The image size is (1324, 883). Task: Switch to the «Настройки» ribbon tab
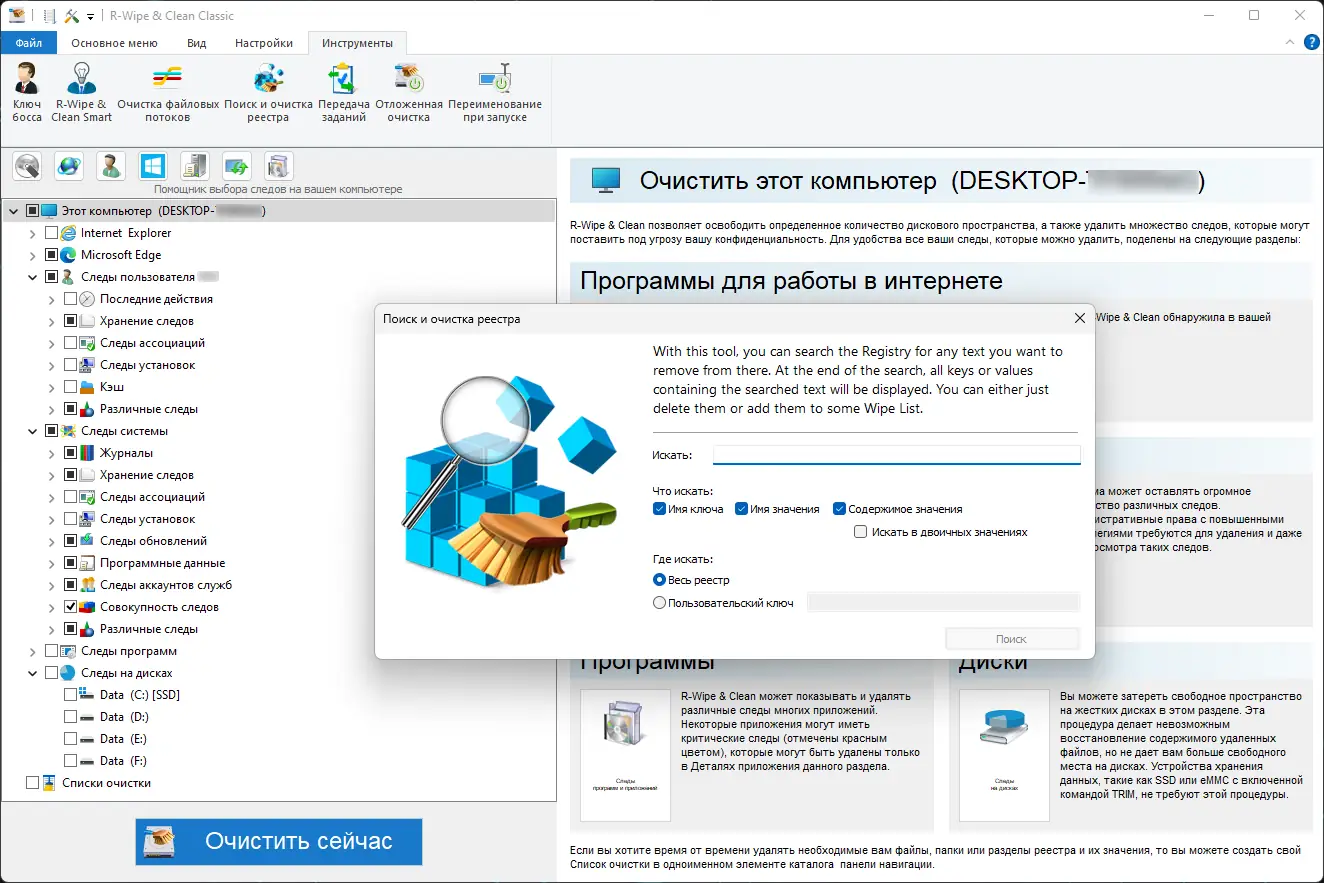coord(263,43)
